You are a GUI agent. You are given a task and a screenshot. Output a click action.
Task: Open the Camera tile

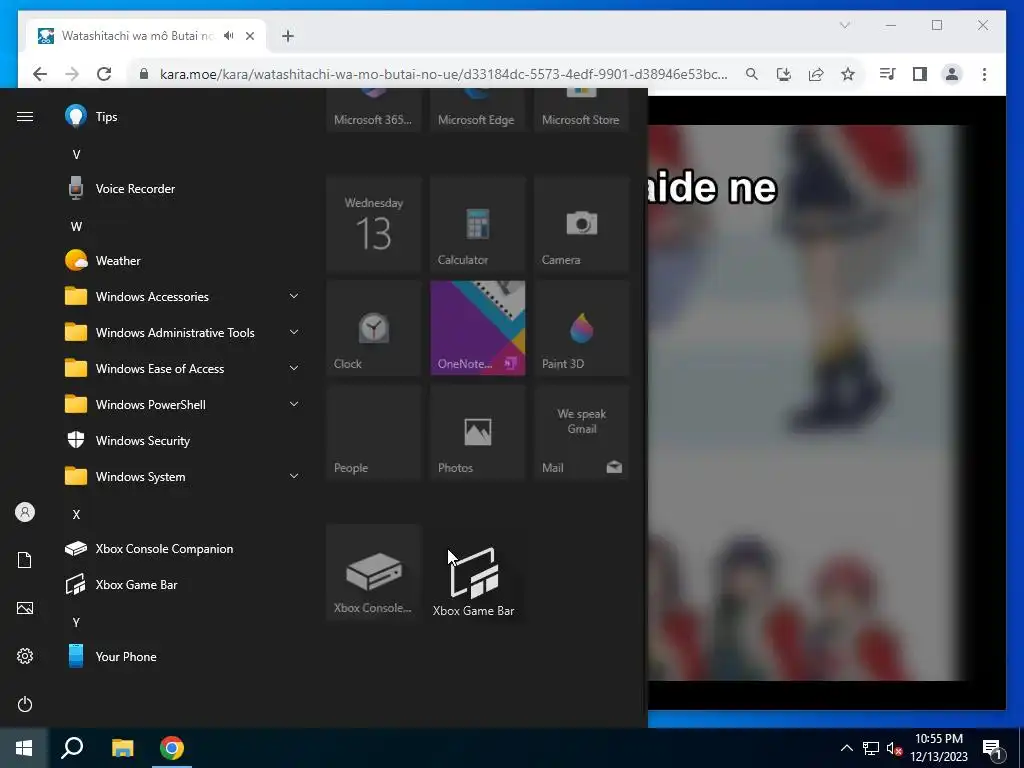581,224
